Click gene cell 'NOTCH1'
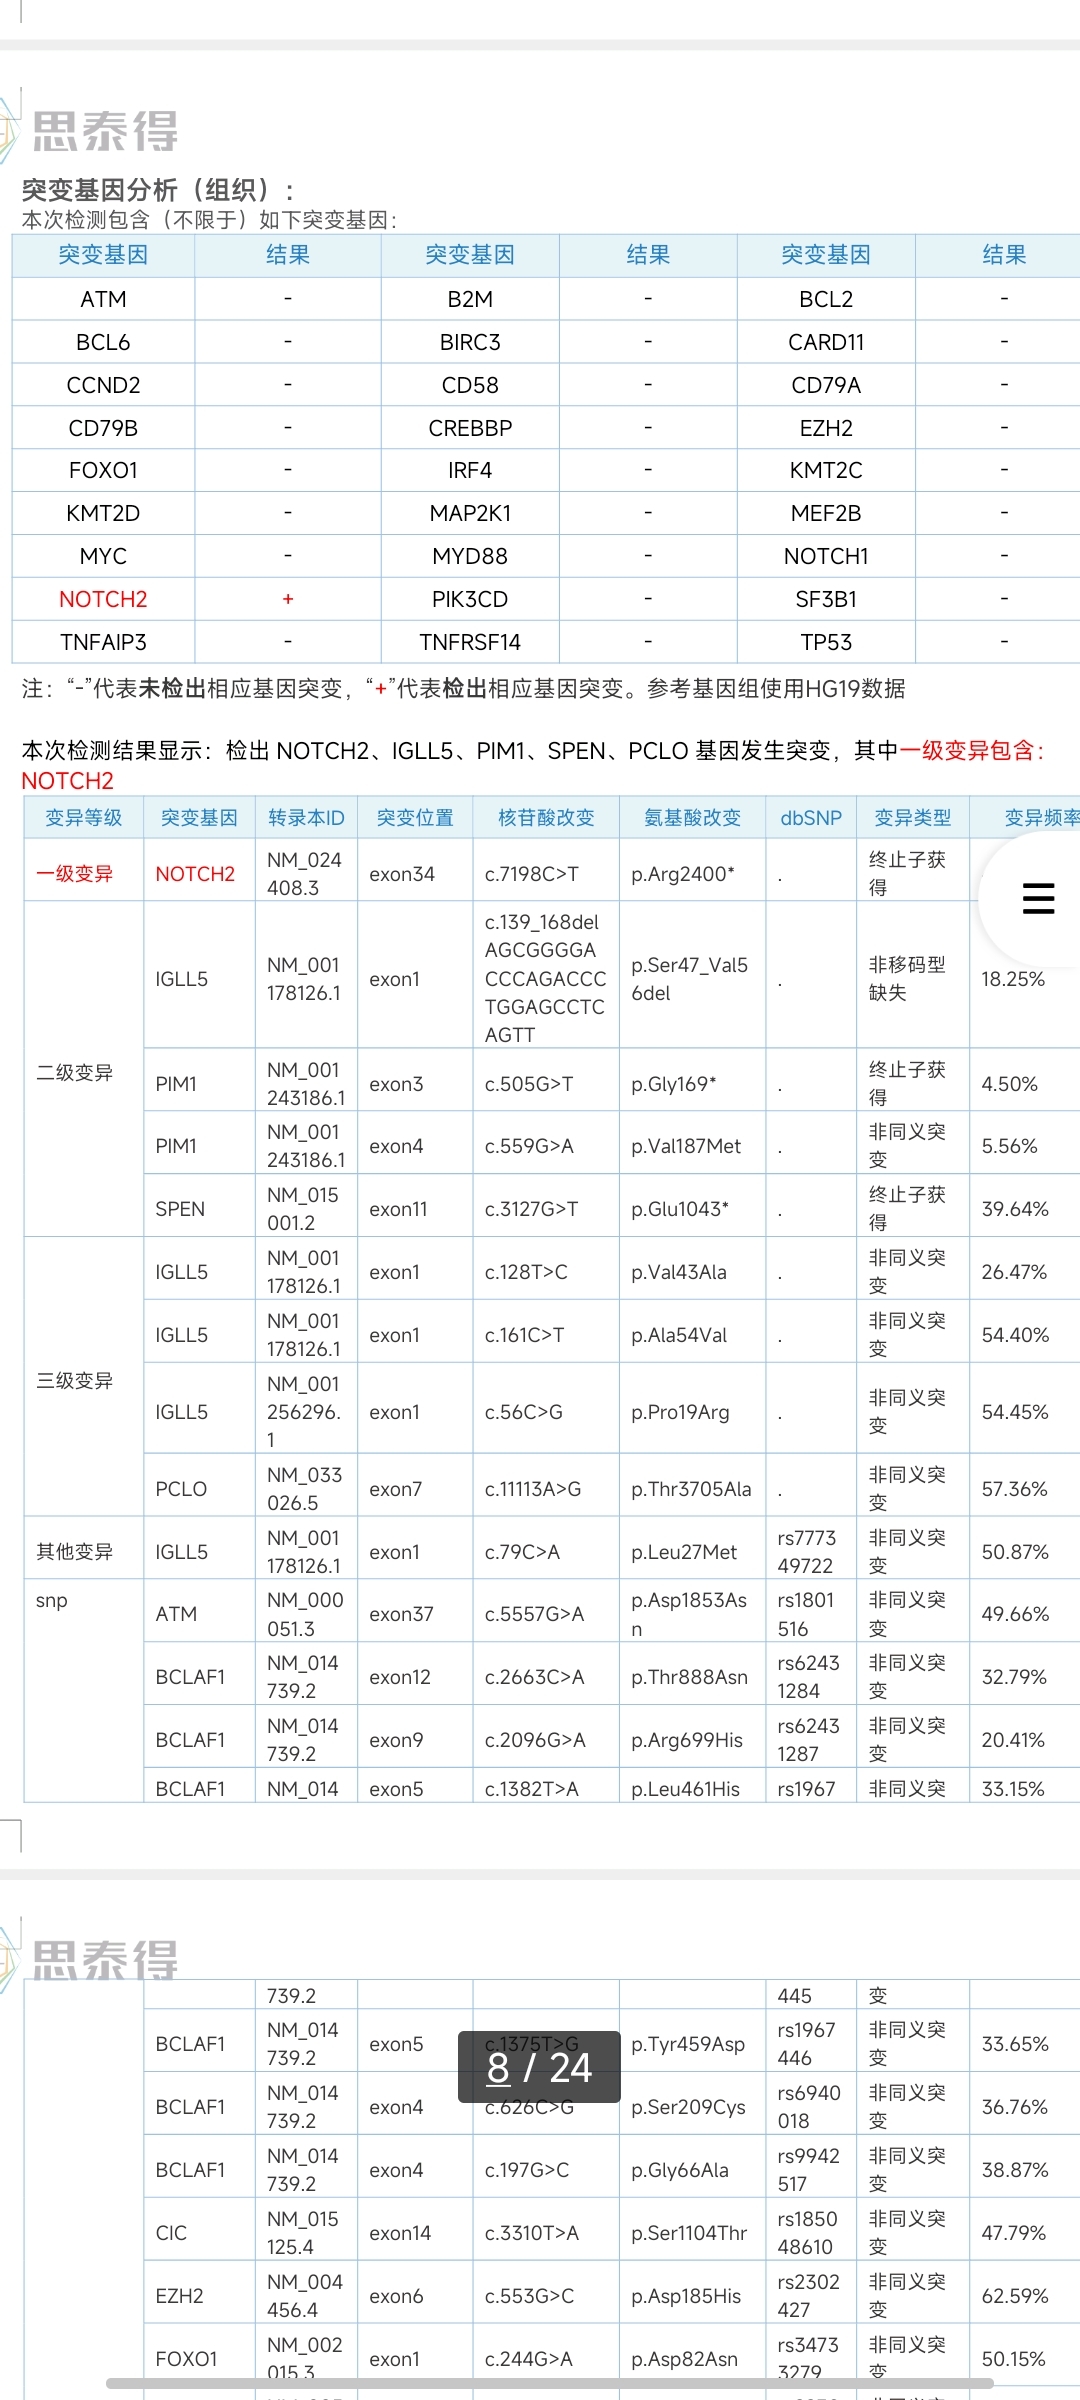The height and width of the screenshot is (2400, 1080). click(826, 556)
